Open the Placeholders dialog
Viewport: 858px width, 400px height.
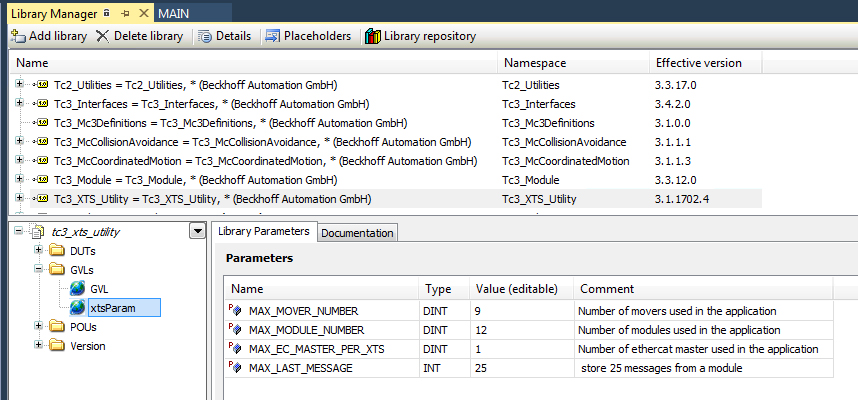point(308,36)
